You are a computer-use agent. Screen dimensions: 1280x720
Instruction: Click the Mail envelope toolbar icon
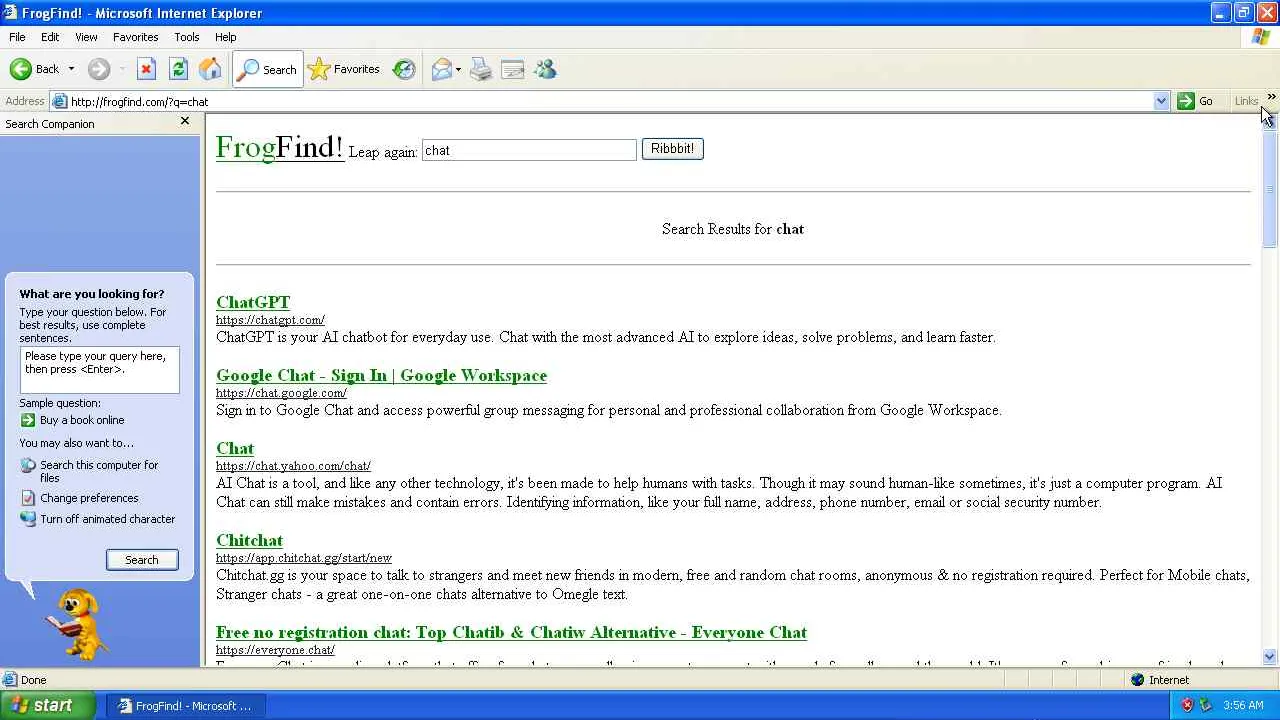coord(441,69)
